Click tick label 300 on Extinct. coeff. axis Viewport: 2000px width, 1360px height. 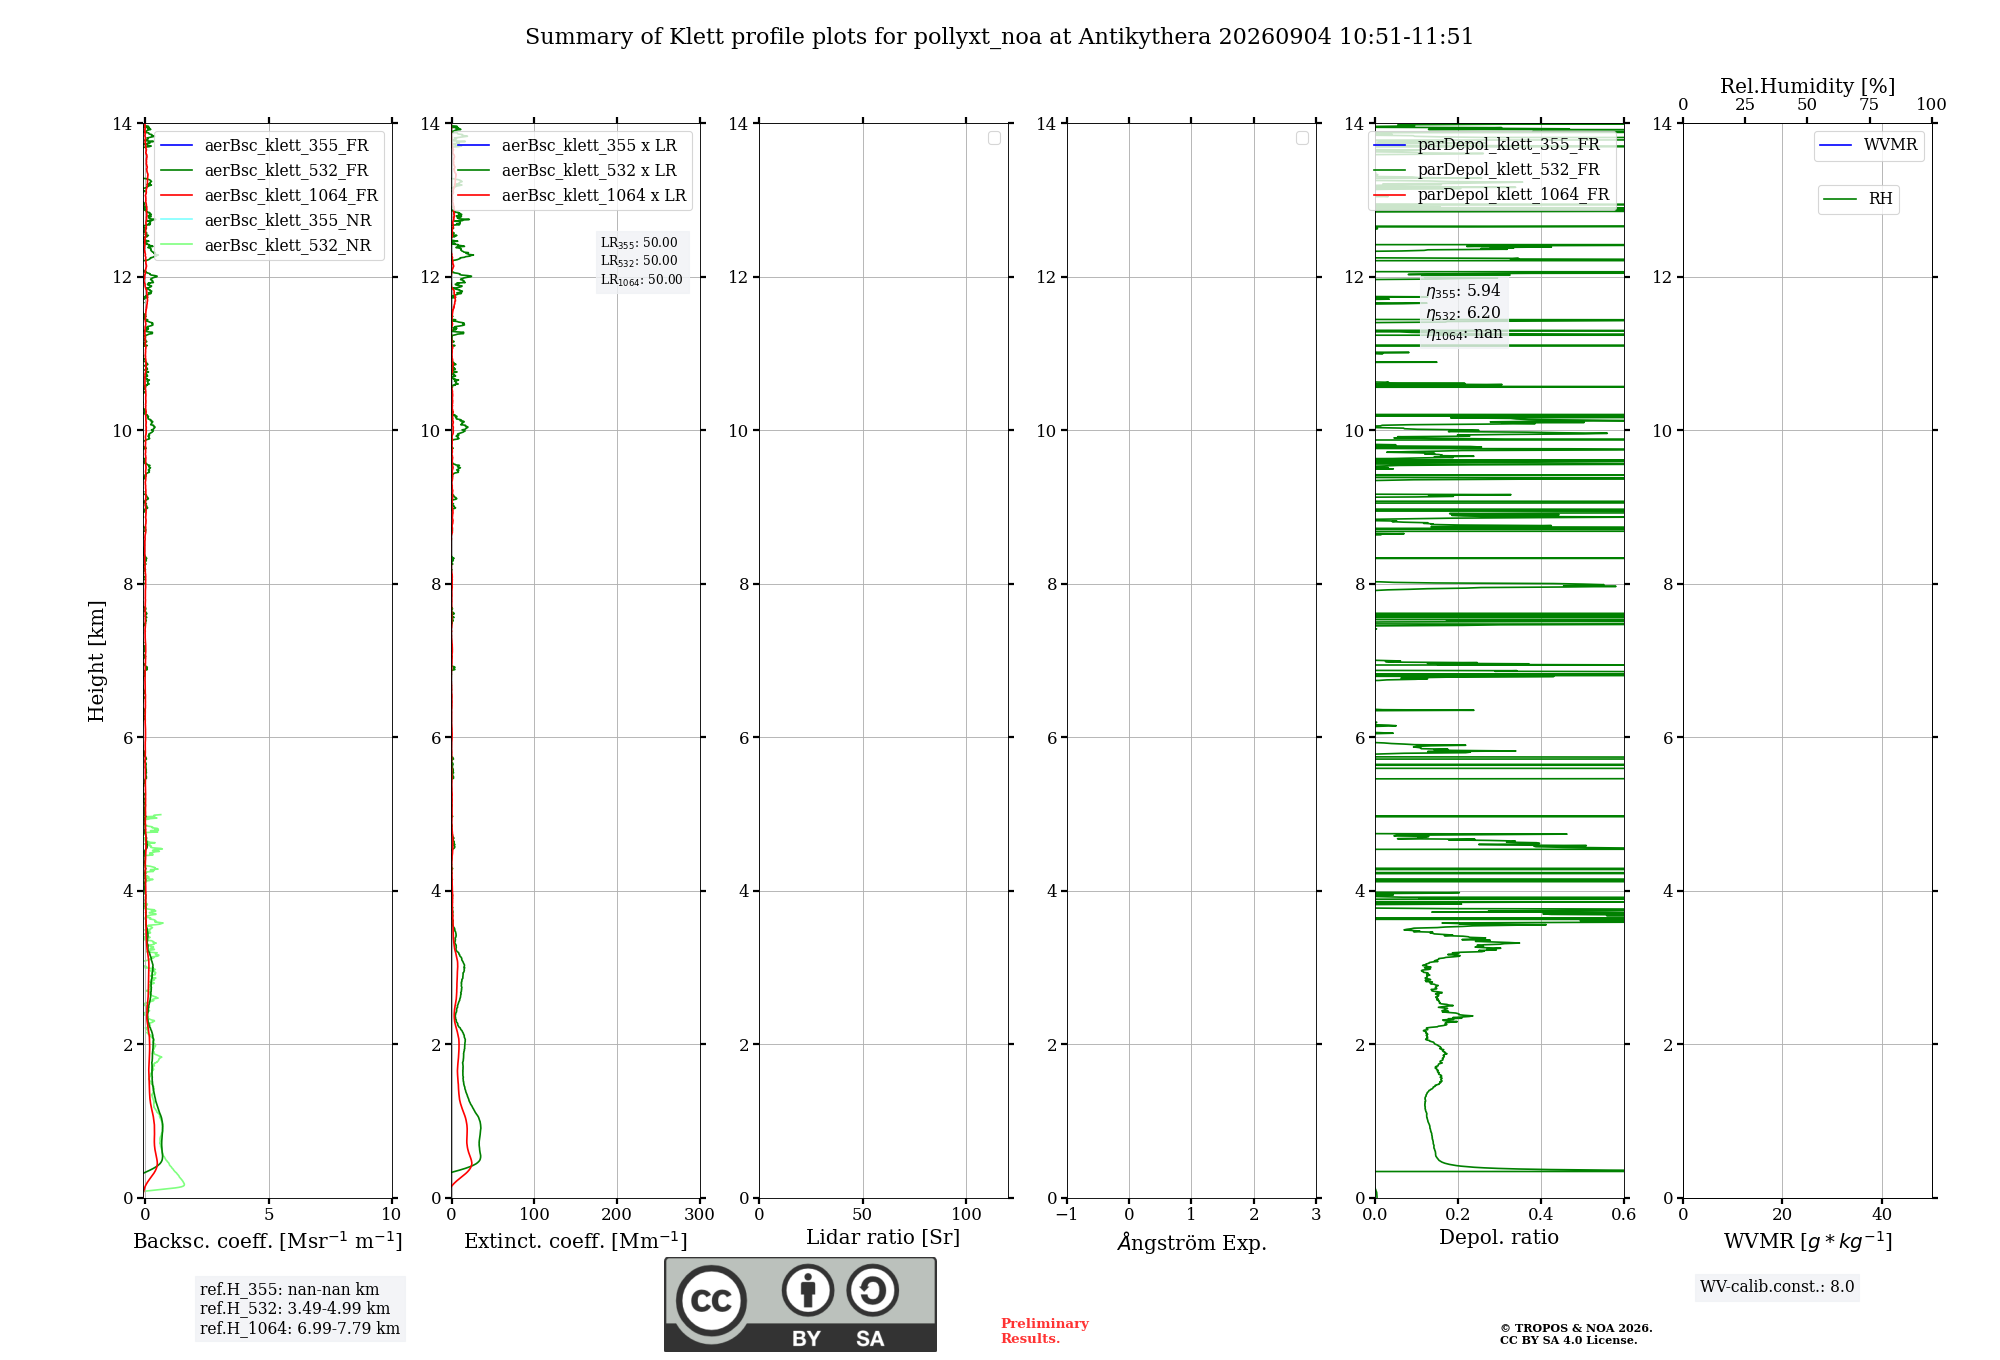point(699,1215)
